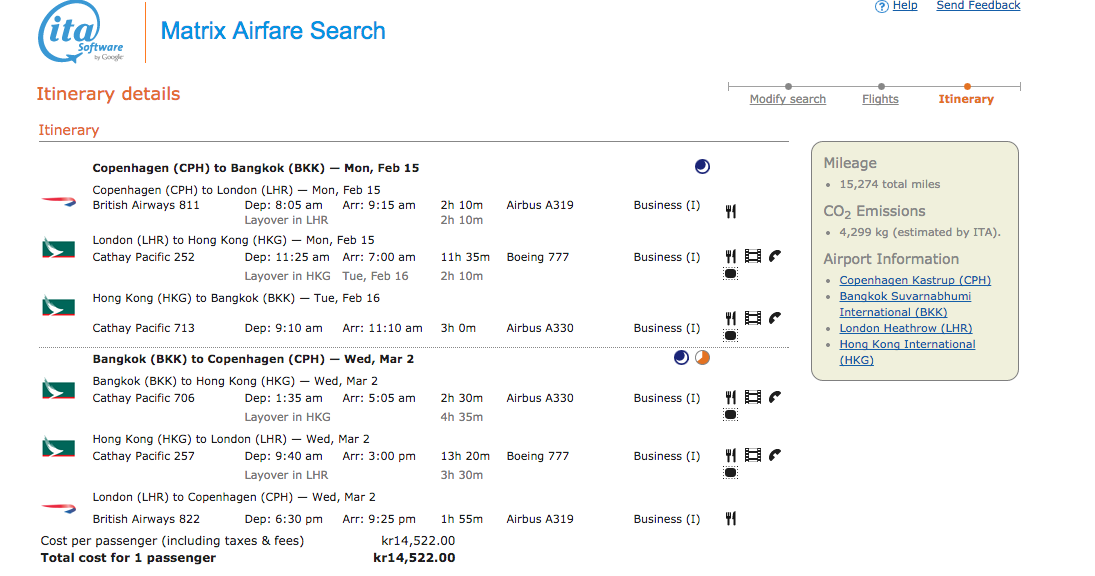Image resolution: width=1095 pixels, height=576 pixels.
Task: Click the black screen icon under Cathay Pacific 252
Action: point(730,274)
